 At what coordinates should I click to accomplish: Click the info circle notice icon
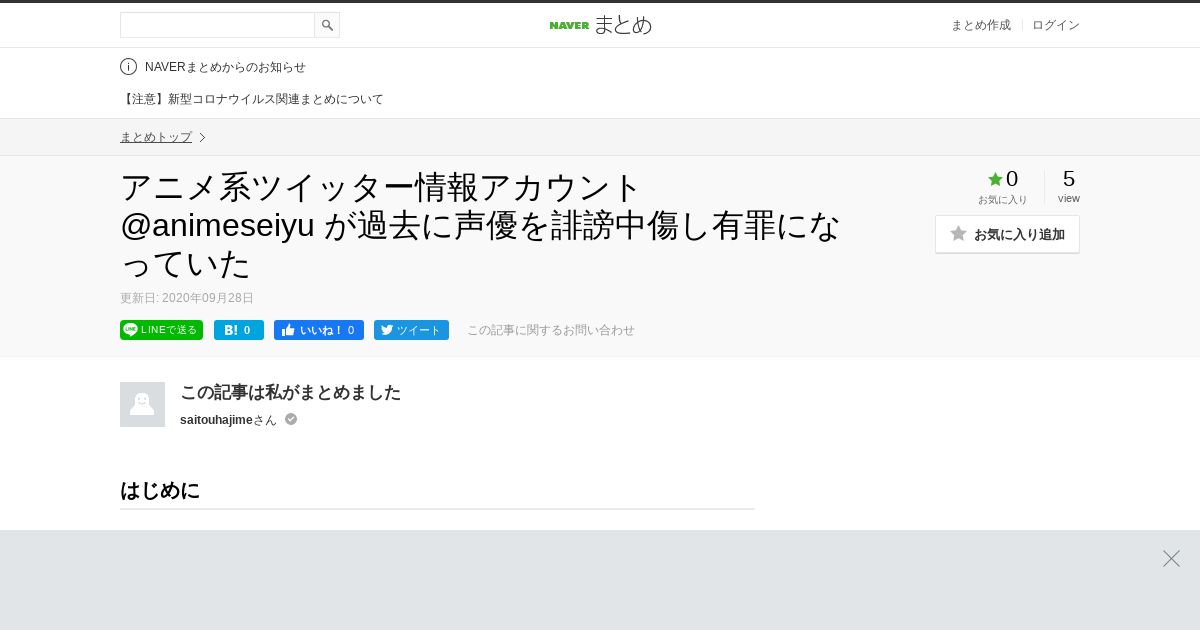point(128,67)
